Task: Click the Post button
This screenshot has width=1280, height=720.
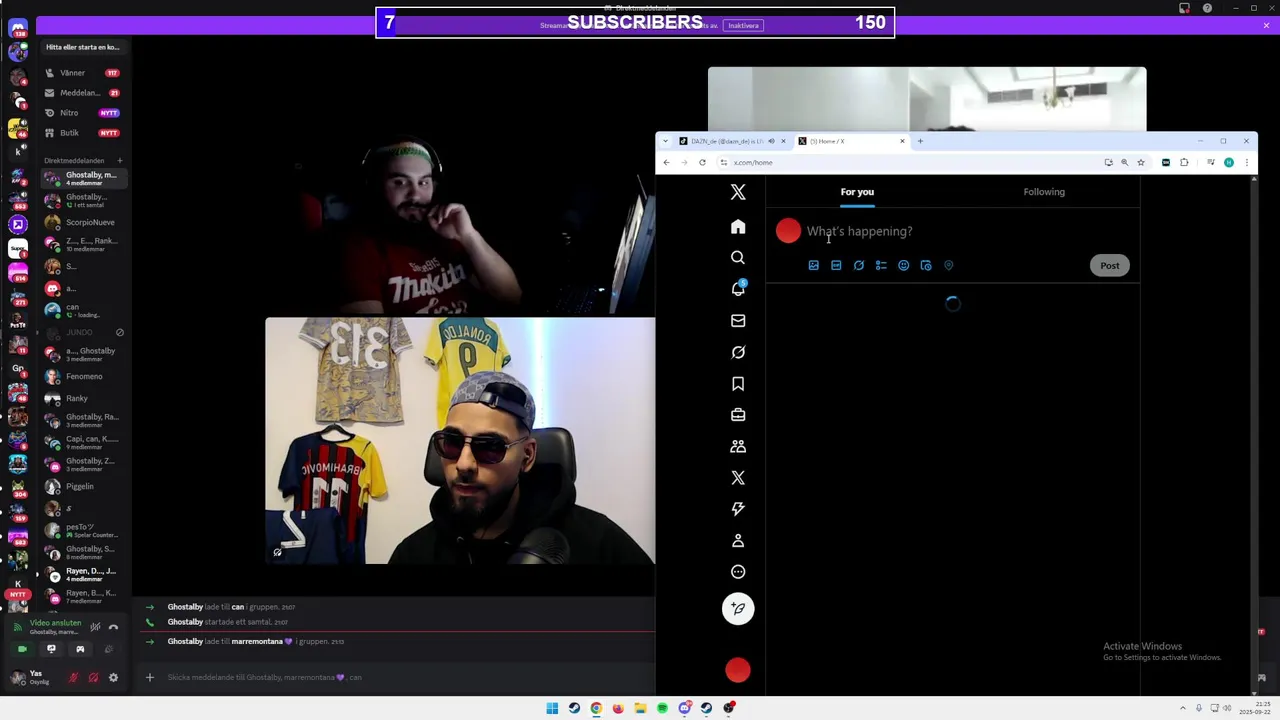Action: 1110,266
